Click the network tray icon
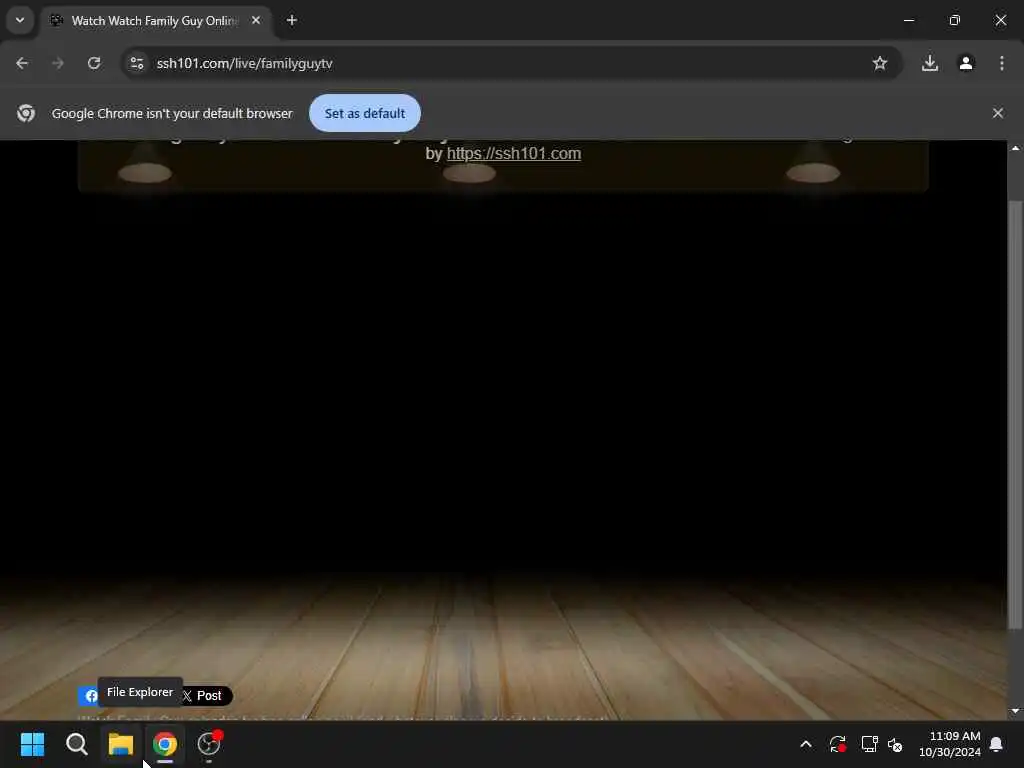The height and width of the screenshot is (768, 1024). 869,744
